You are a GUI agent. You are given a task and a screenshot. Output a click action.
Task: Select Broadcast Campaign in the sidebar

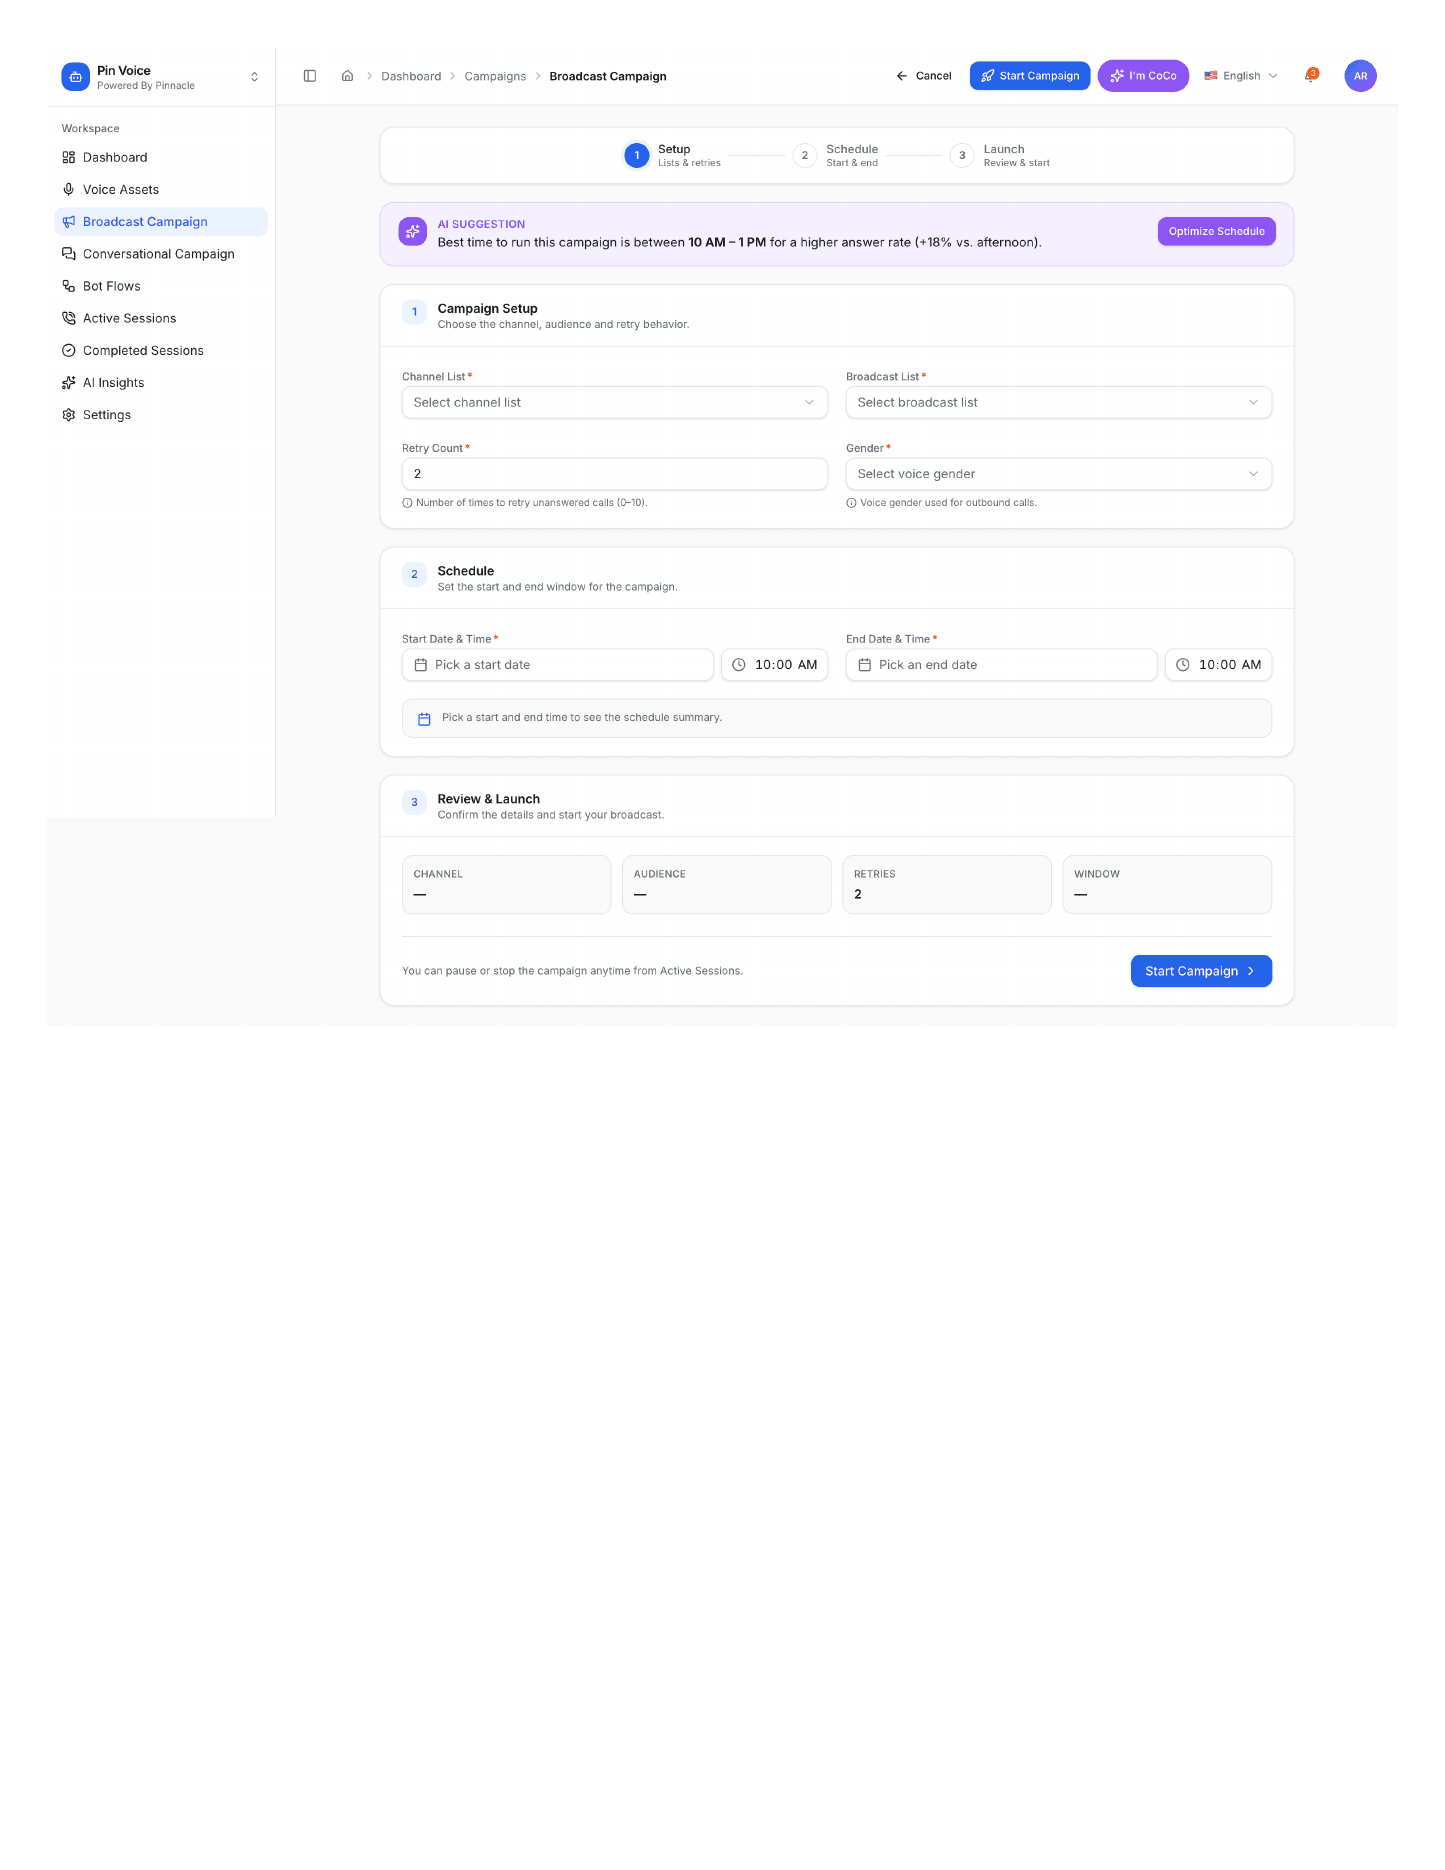(x=161, y=222)
